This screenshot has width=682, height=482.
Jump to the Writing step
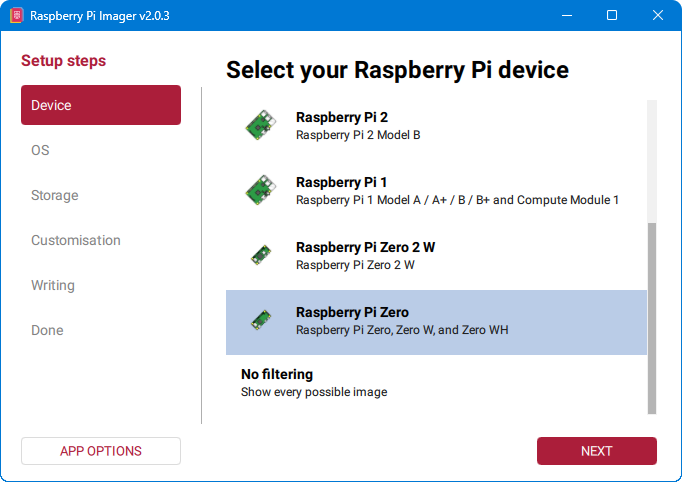coord(53,285)
